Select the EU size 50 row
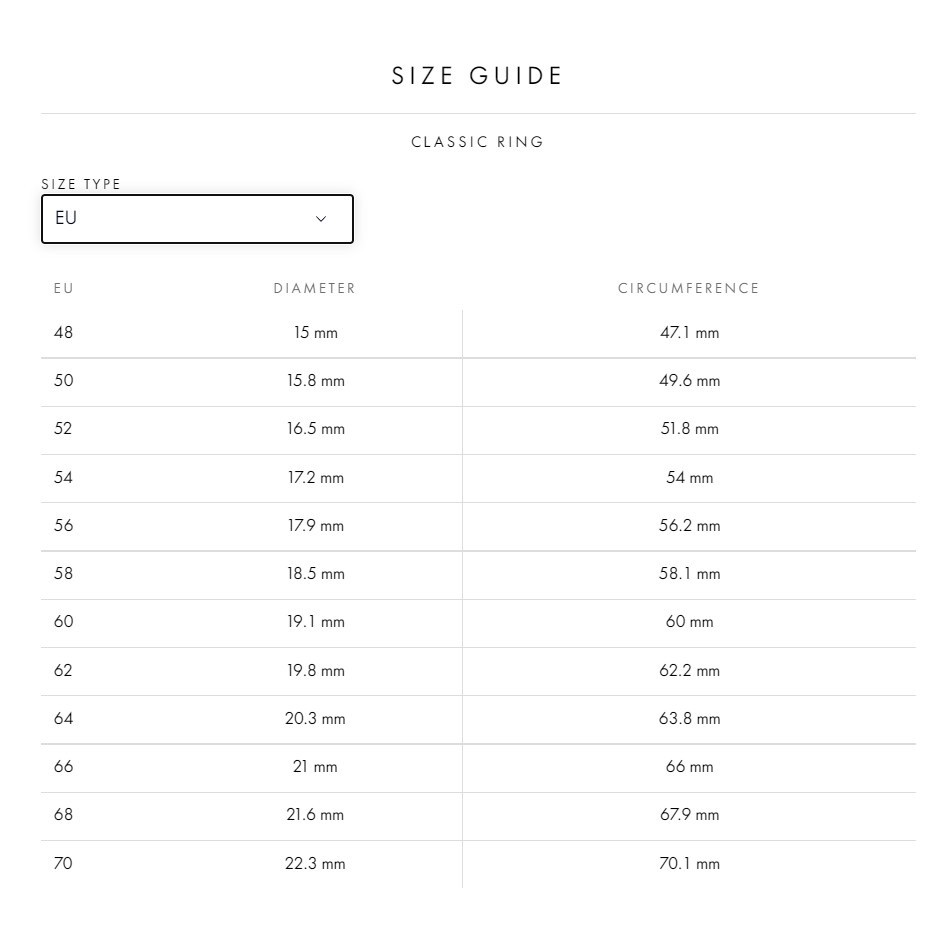Screen dimensions: 947x947 [478, 382]
